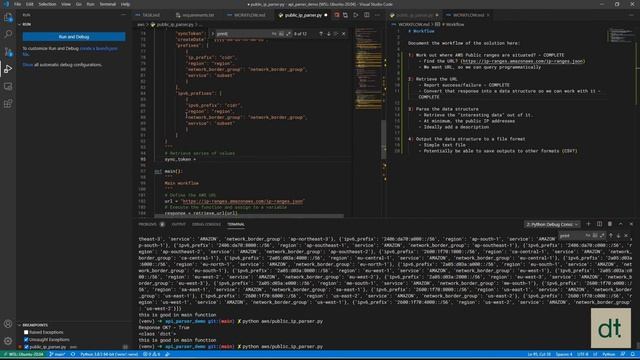Open the Selection menu
Image resolution: width=640 pixels, height=360 pixels.
pos(47,4)
